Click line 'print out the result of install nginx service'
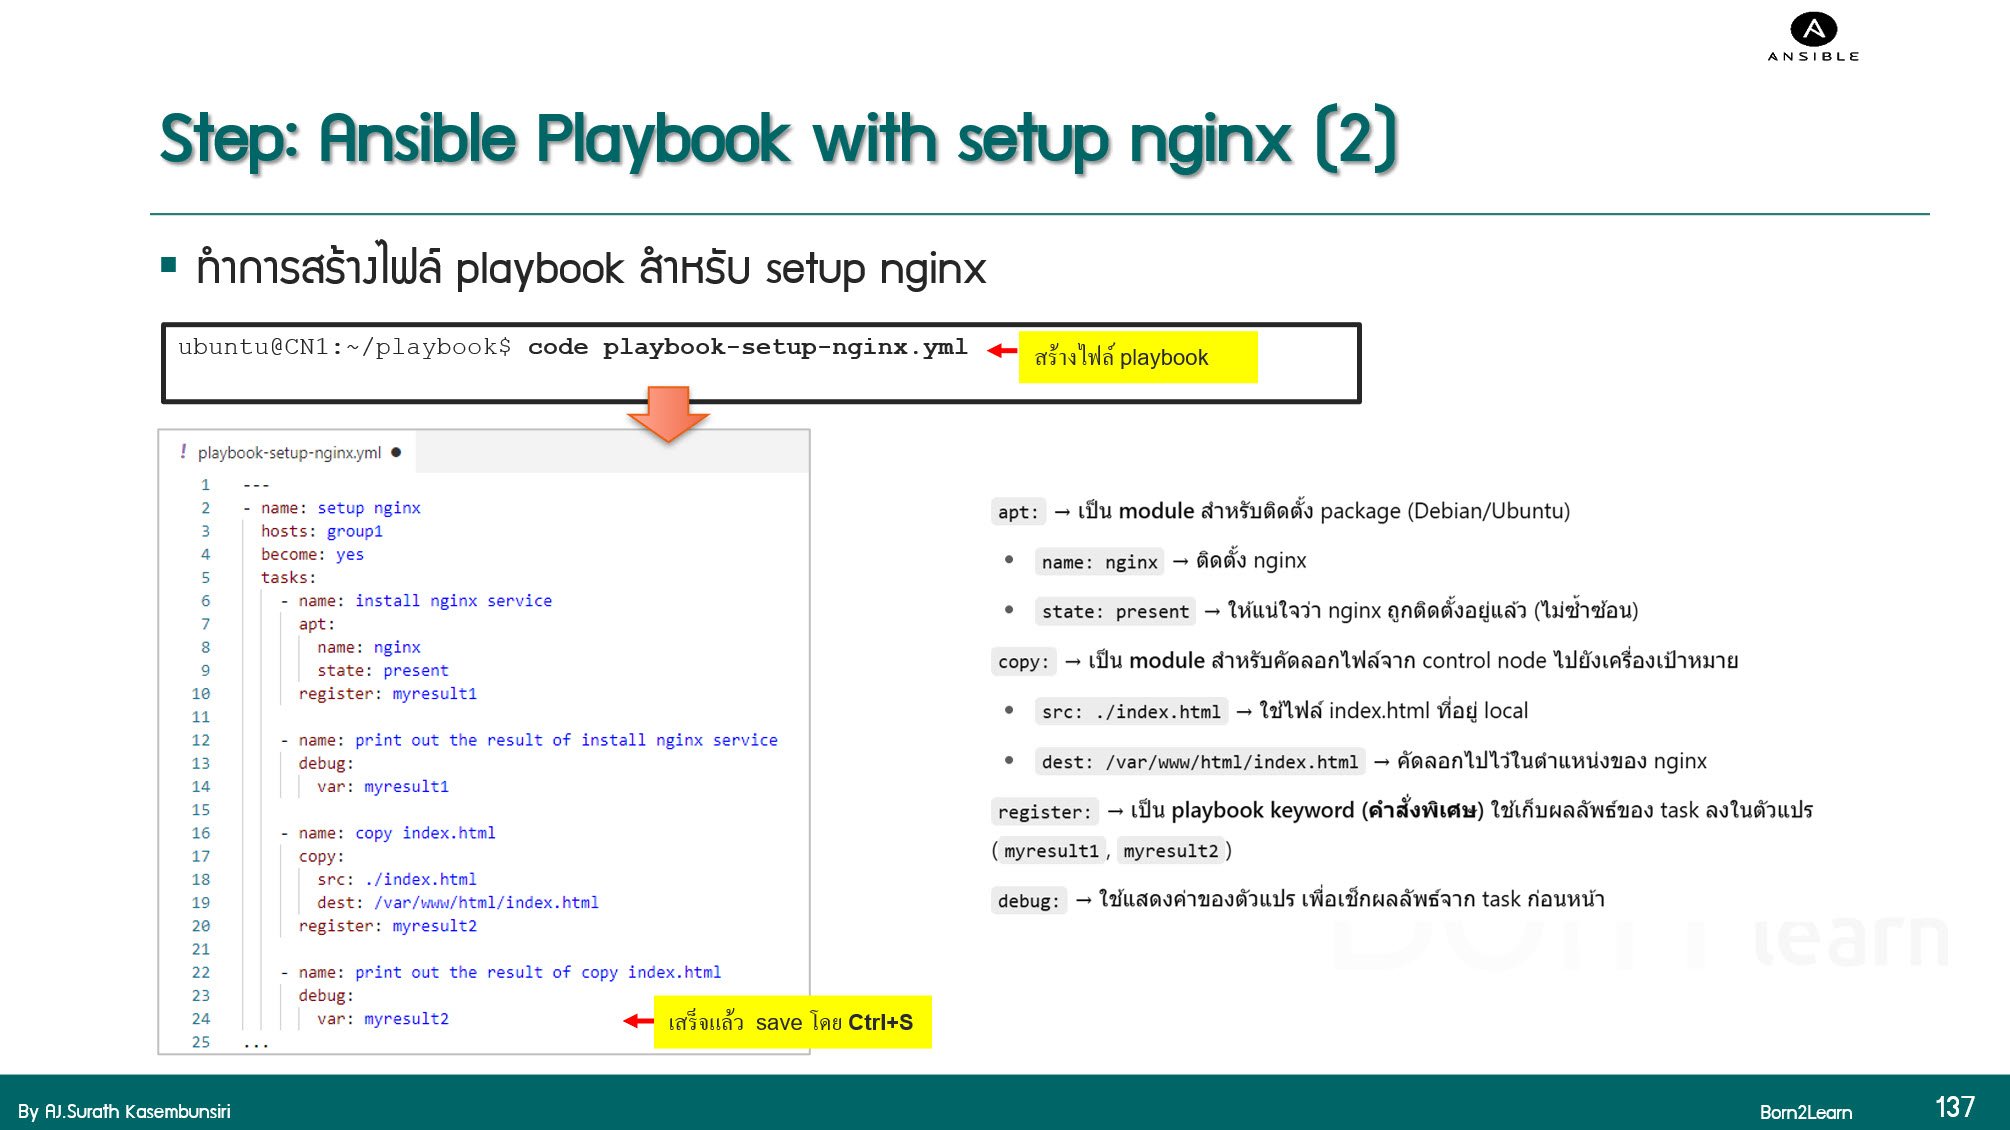The image size is (2010, 1130). (566, 740)
